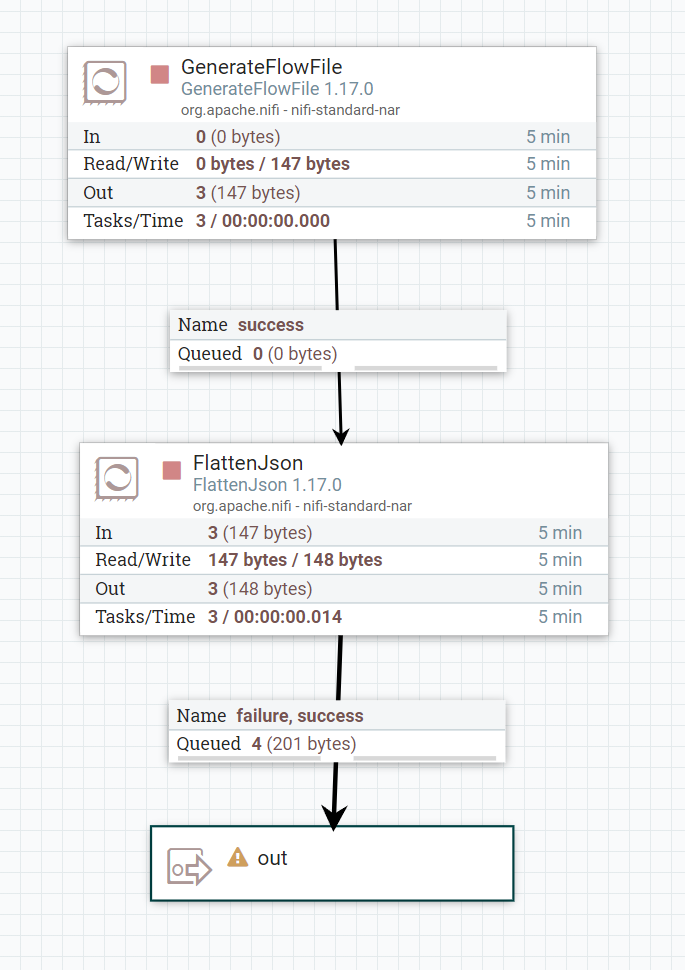
Task: Click the FlattenJson processor icon
Action: (x=117, y=479)
